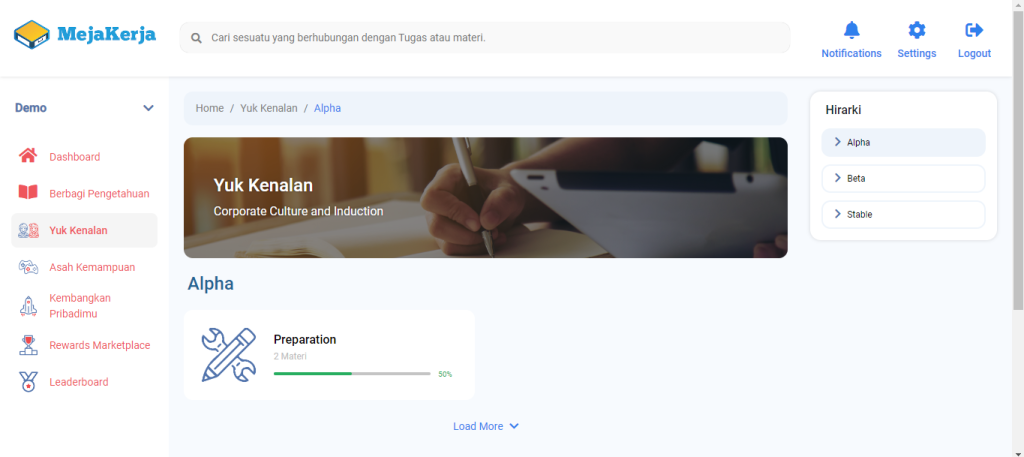The image size is (1024, 457).
Task: Open the Dashboard menu item
Action: (84, 157)
